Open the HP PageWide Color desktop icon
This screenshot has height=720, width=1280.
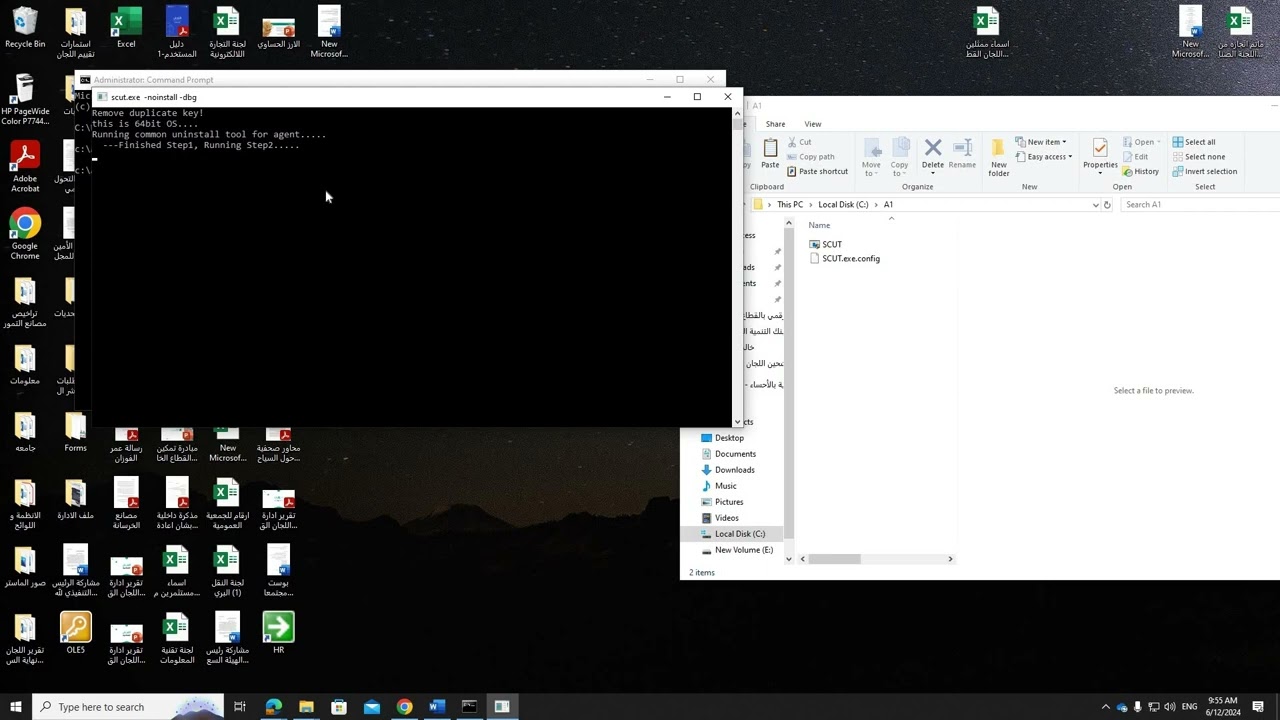coord(25,100)
